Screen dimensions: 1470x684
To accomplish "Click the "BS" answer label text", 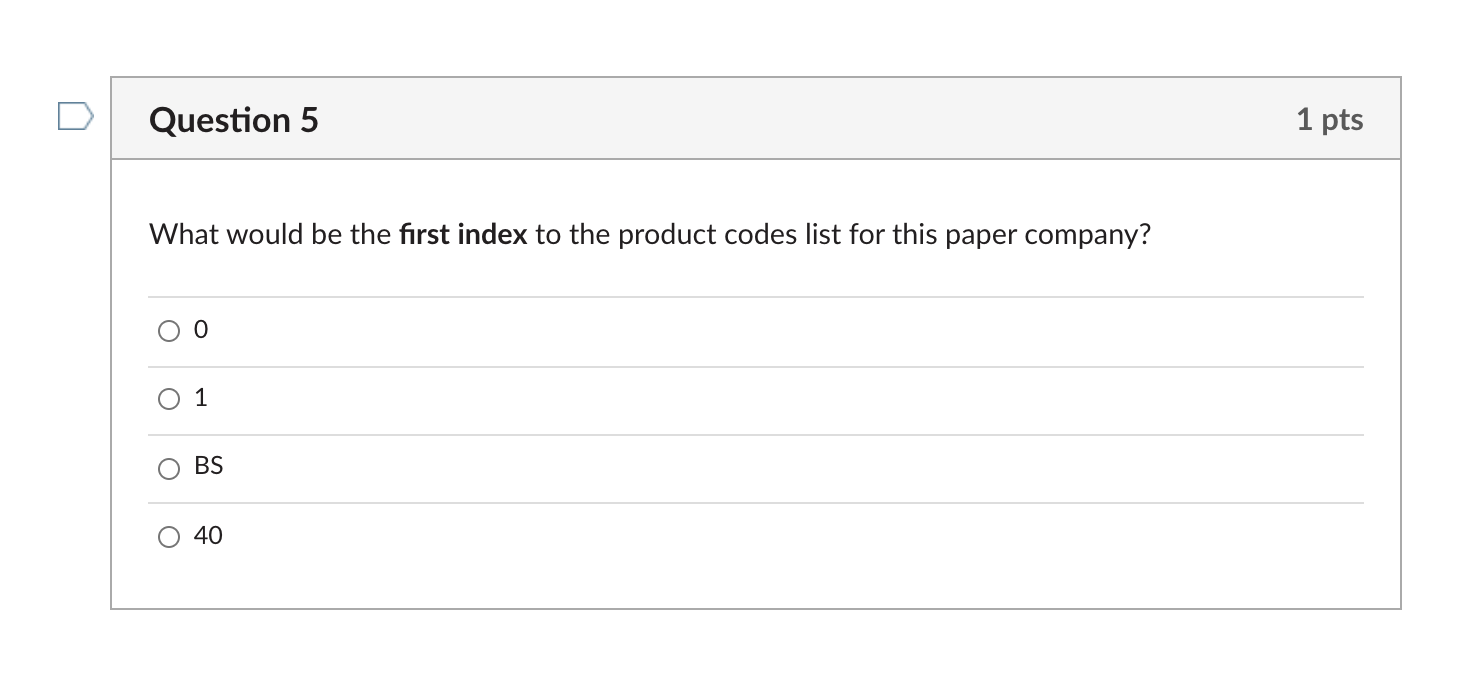I will [x=209, y=467].
